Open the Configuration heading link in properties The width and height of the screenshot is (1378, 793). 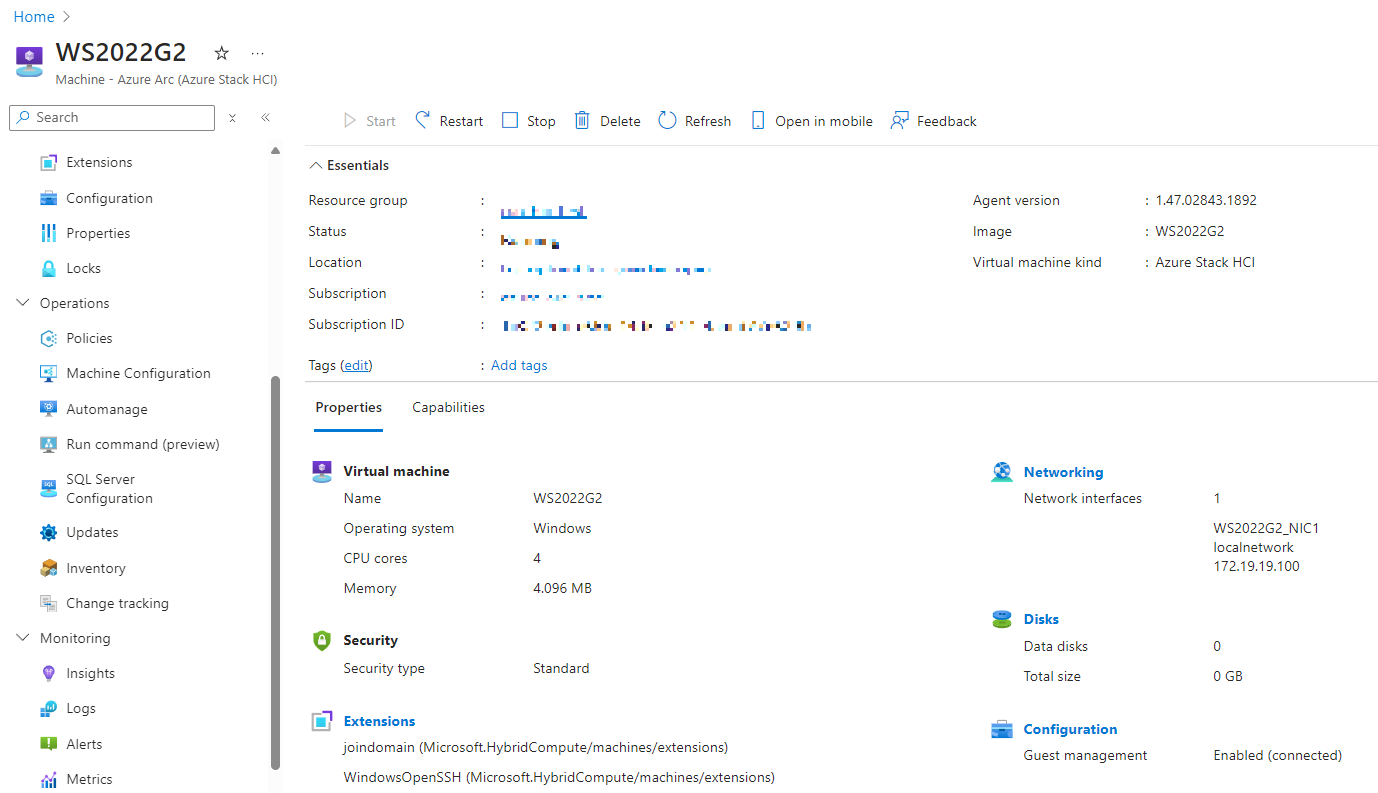pos(1070,729)
